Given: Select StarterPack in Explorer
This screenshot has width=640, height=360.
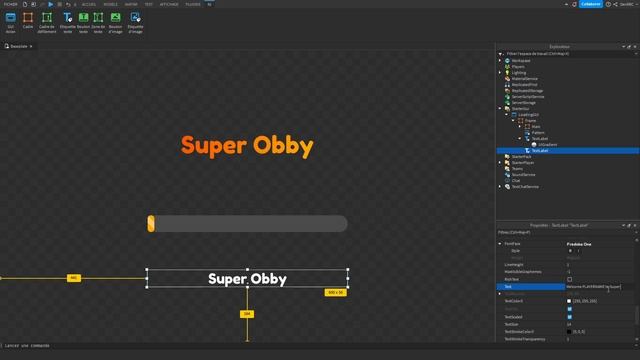Looking at the screenshot, I should point(521,157).
